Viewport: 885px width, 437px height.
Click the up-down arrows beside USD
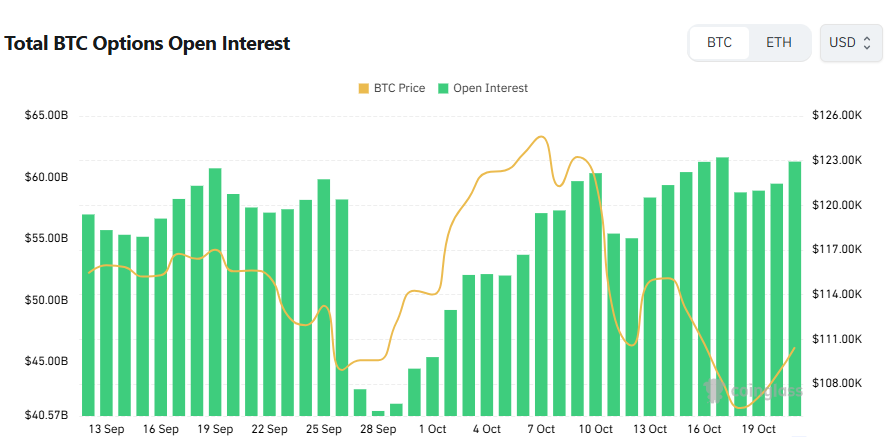coord(867,43)
